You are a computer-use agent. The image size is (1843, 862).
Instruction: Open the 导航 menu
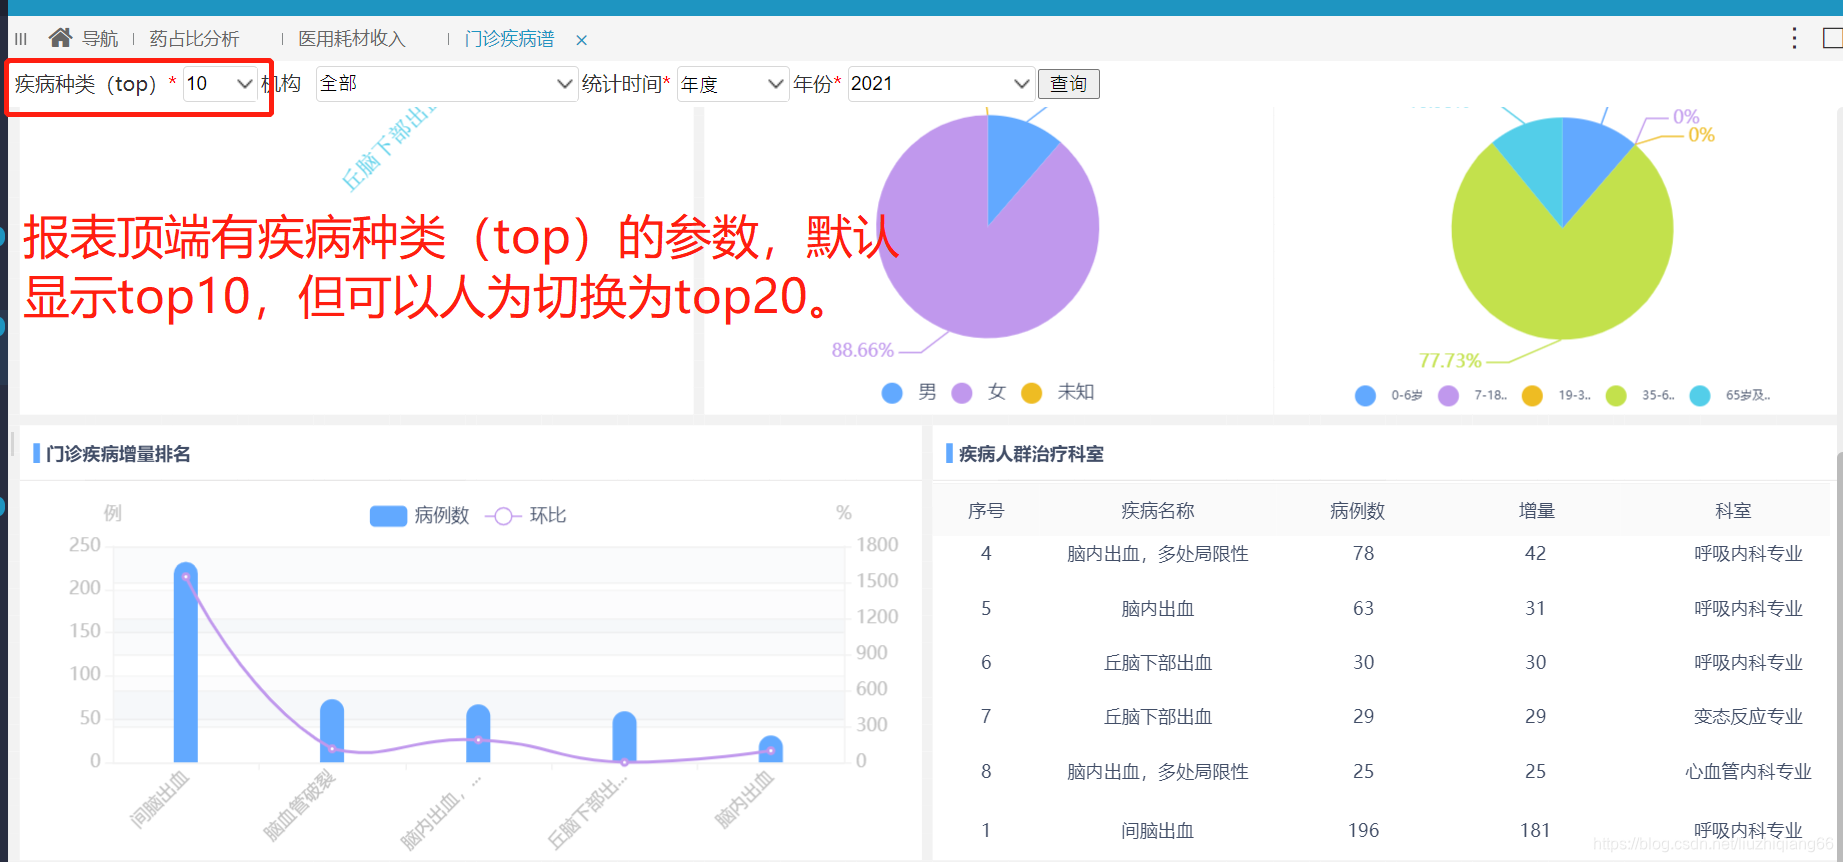coord(99,39)
